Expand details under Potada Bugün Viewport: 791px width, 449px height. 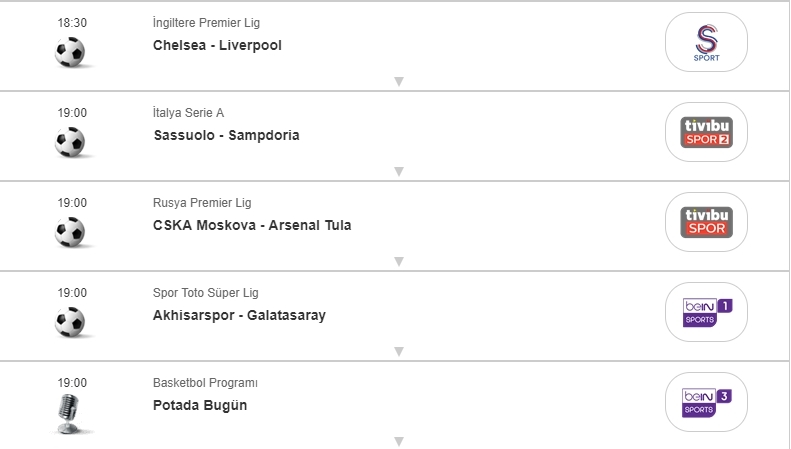[x=398, y=441]
